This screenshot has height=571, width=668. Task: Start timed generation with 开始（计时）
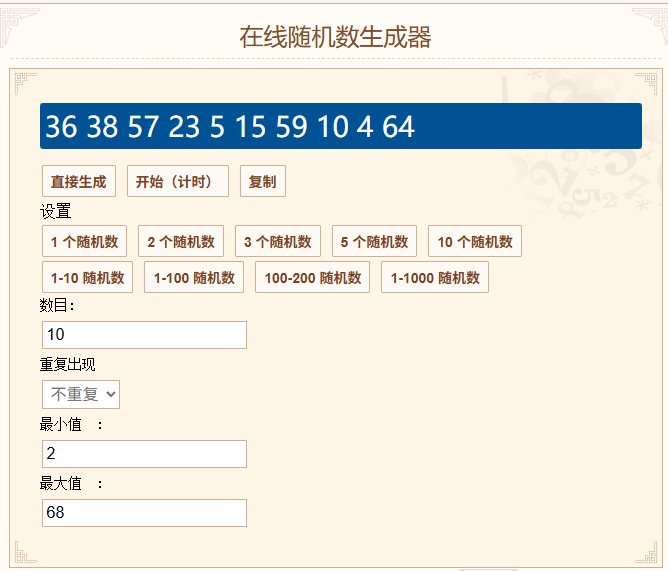(x=178, y=181)
